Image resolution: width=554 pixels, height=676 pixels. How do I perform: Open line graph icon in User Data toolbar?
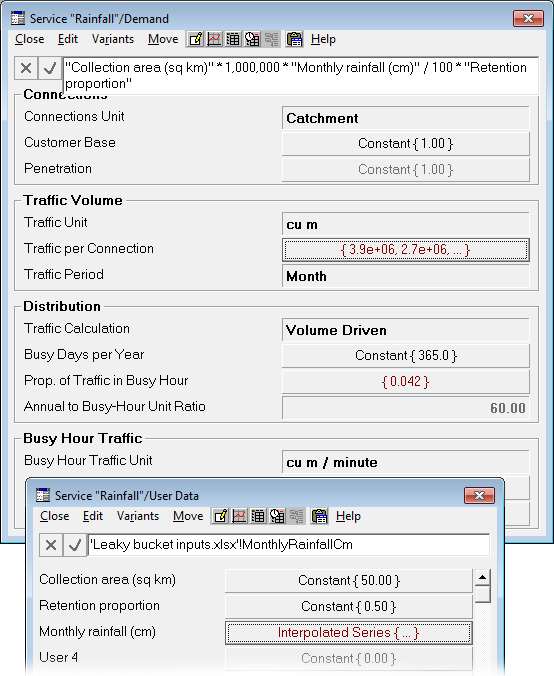[x=239, y=516]
